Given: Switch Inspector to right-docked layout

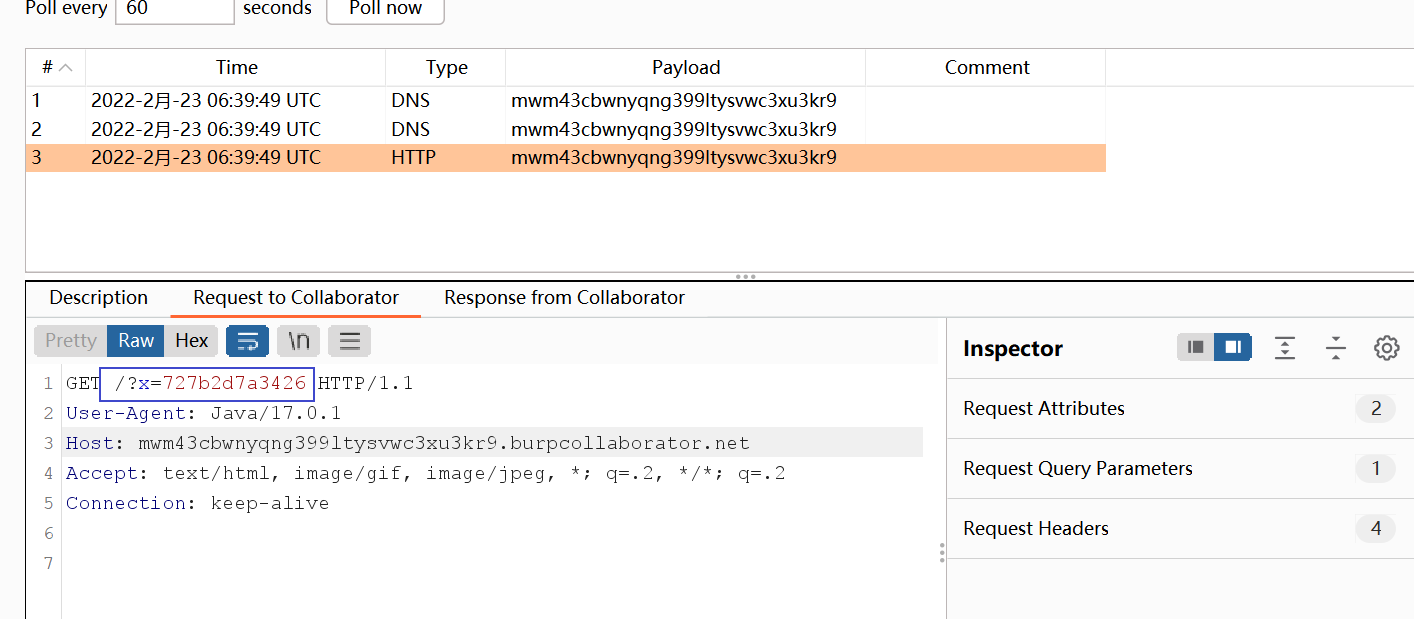Looking at the screenshot, I should [1233, 348].
